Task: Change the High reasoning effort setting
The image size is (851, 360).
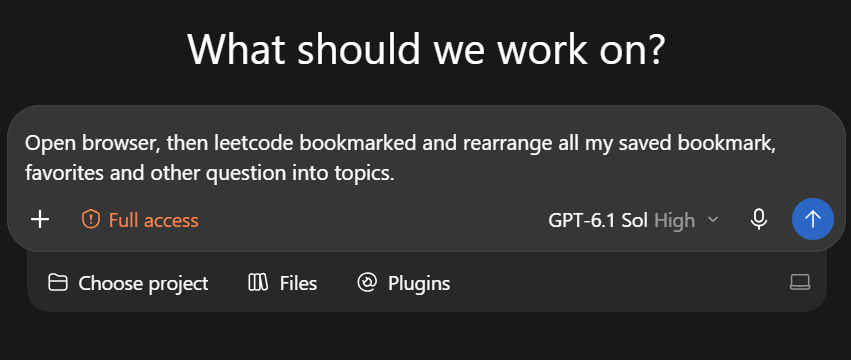Action: point(675,220)
